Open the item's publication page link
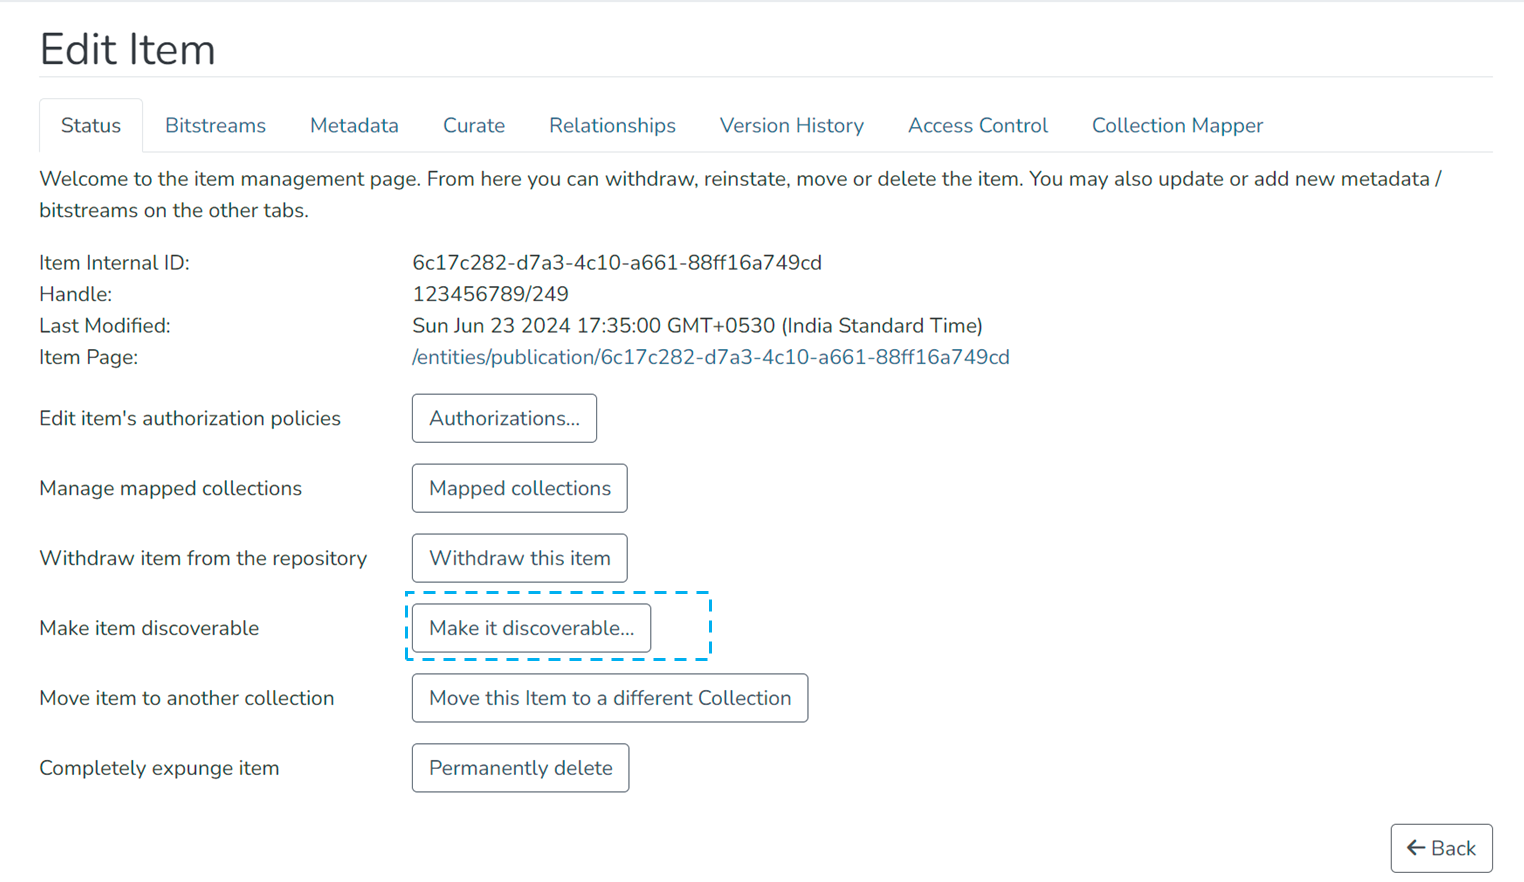This screenshot has height=882, width=1524. click(x=710, y=356)
